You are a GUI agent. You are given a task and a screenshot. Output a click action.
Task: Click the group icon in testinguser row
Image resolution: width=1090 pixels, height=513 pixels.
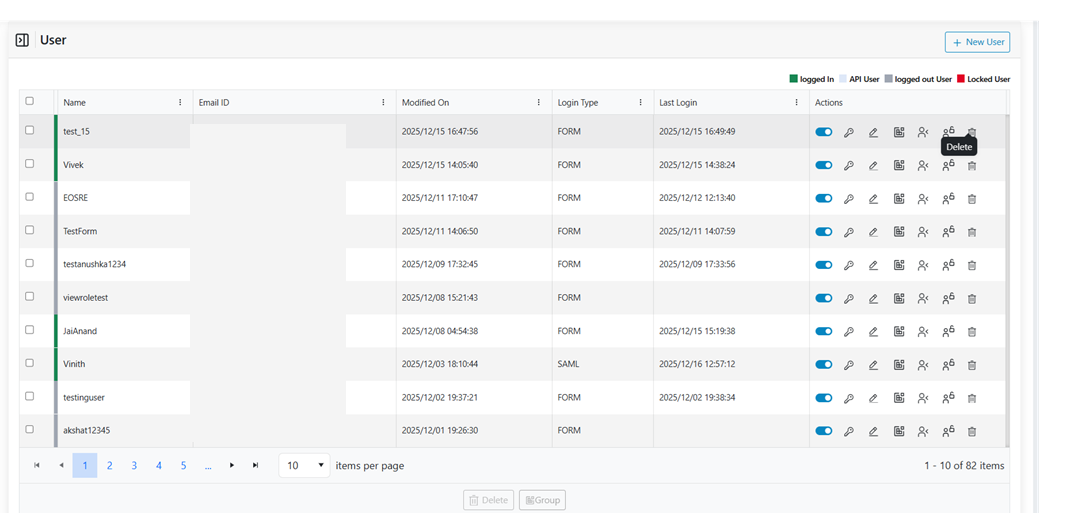[899, 398]
